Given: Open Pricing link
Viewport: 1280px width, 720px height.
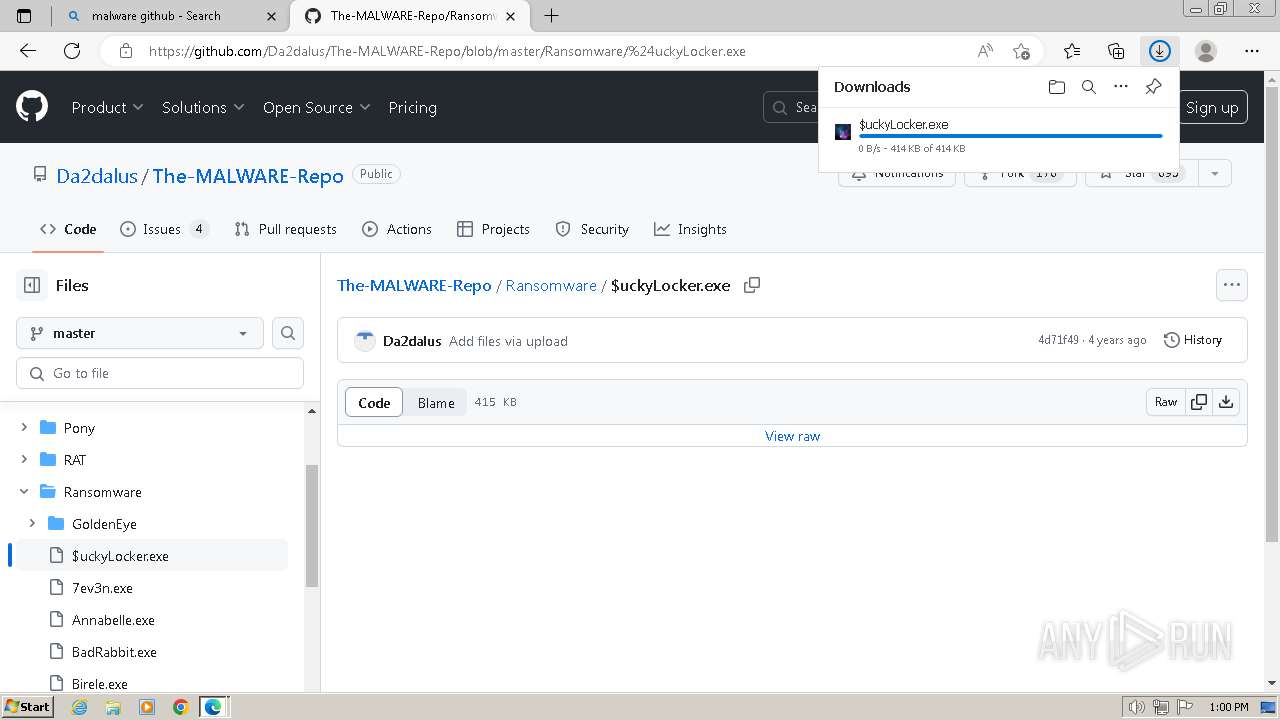Looking at the screenshot, I should click(x=412, y=107).
